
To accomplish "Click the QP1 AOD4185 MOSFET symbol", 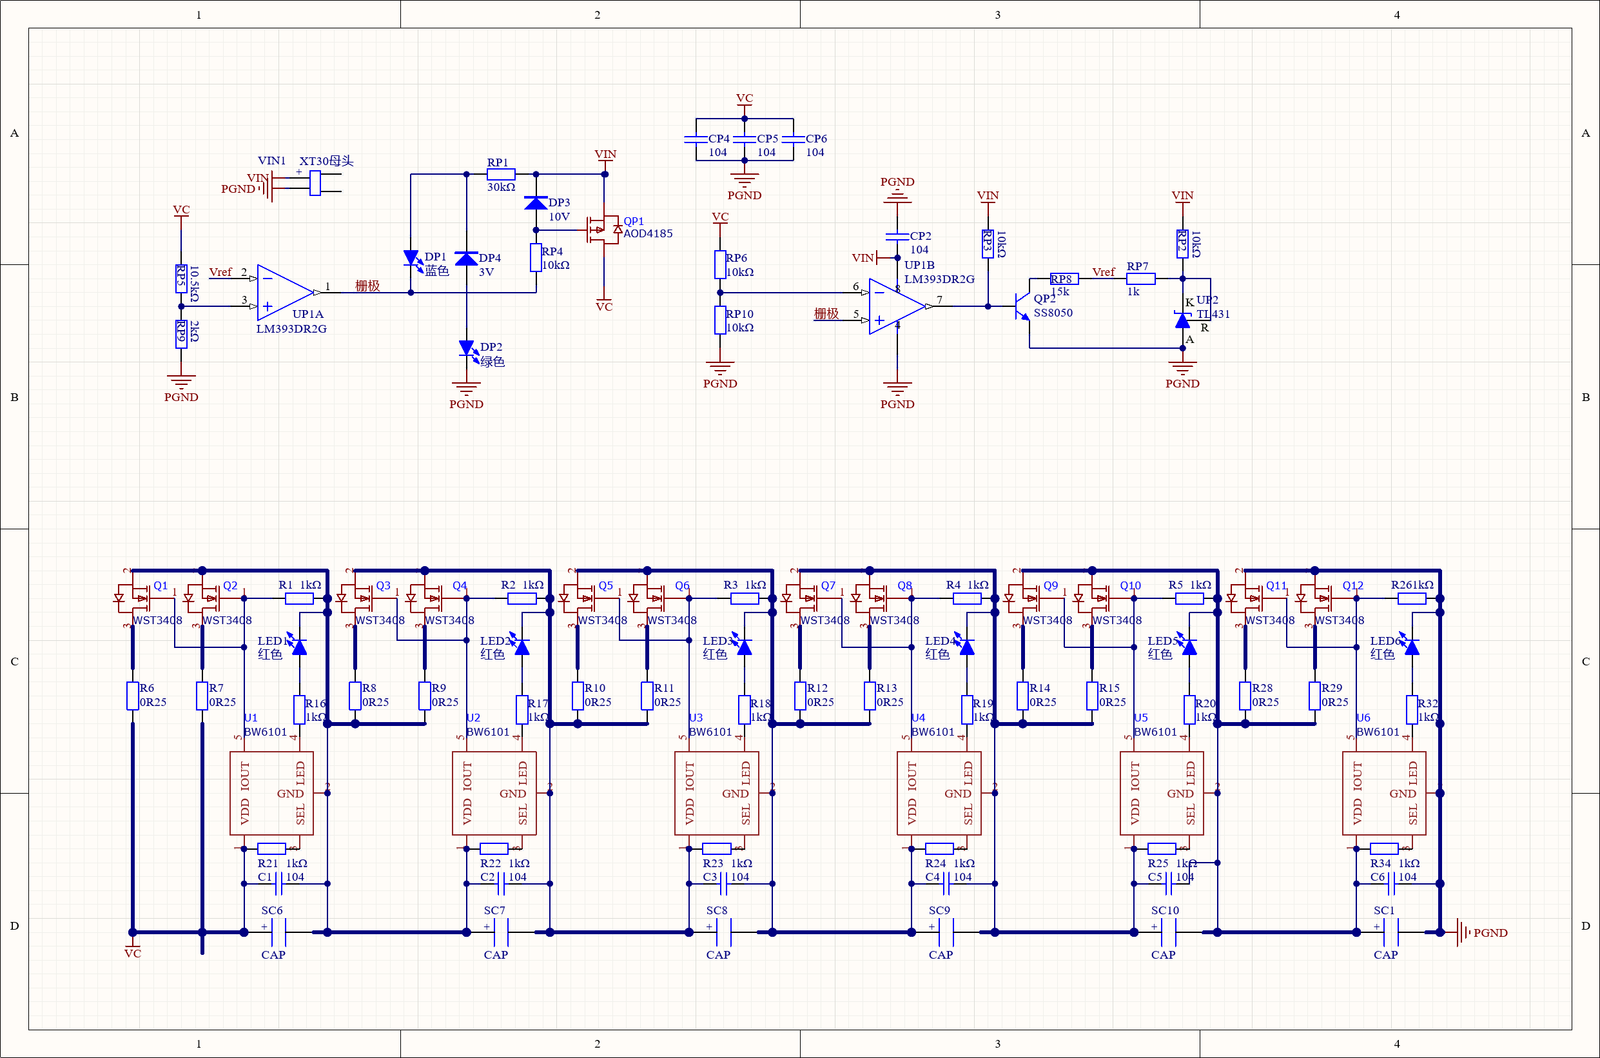I will pos(605,230).
